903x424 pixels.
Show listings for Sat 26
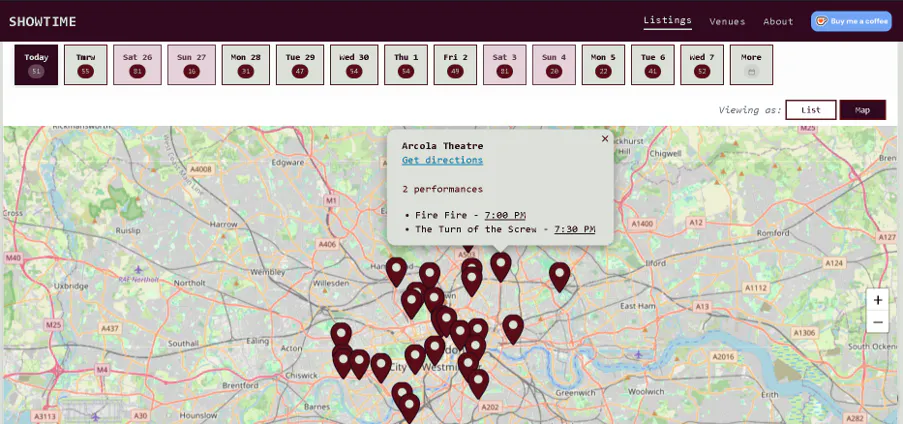137,65
